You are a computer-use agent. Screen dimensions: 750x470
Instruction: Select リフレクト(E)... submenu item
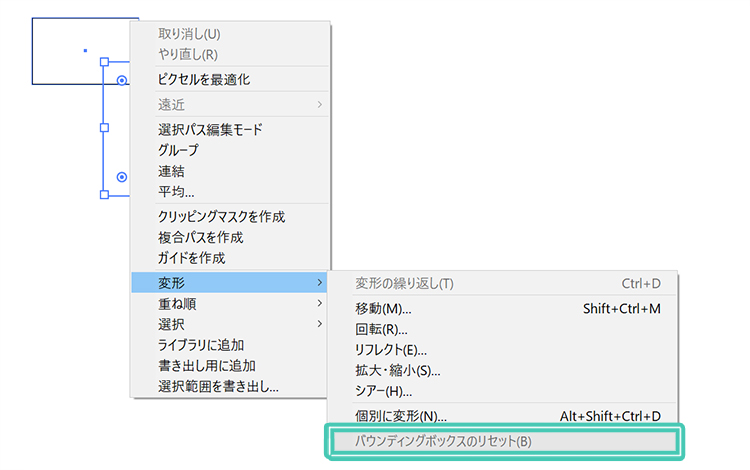(x=503, y=350)
